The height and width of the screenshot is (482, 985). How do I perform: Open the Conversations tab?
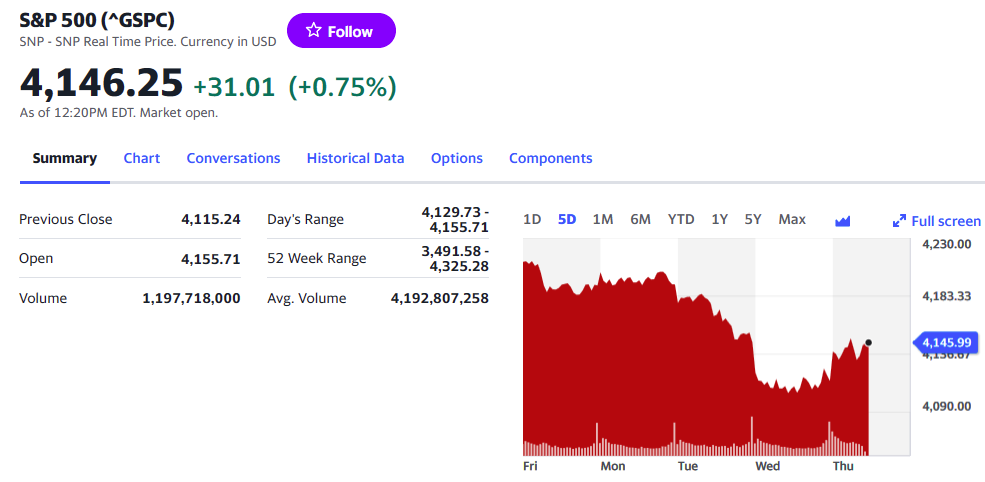pyautogui.click(x=233, y=158)
